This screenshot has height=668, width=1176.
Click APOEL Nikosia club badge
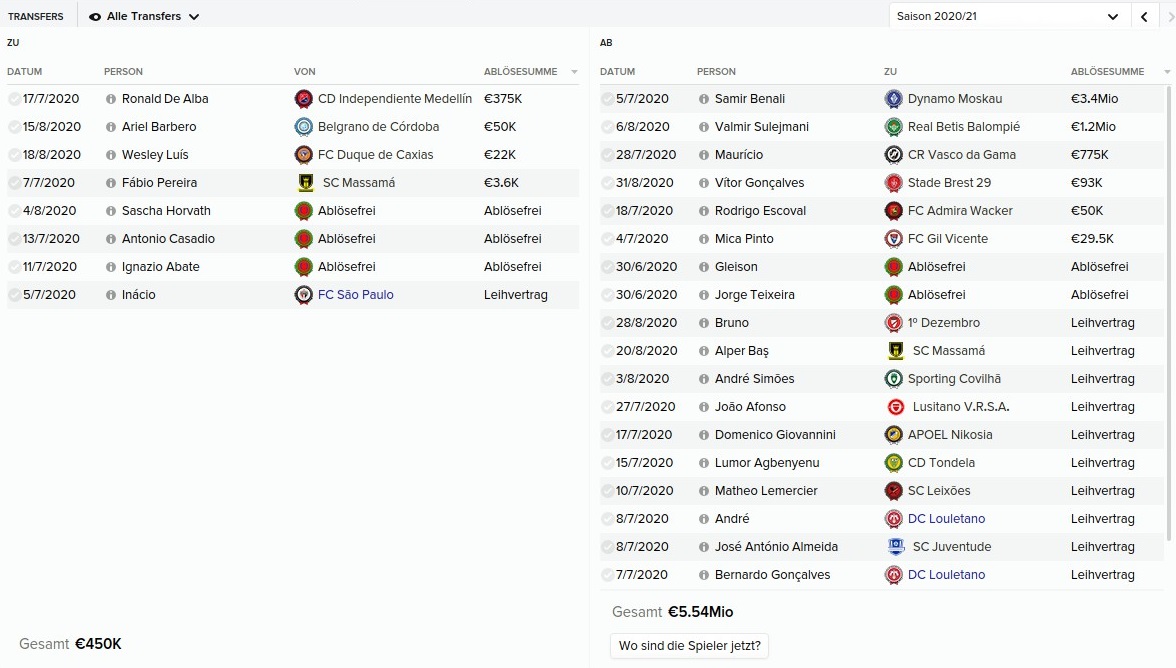coord(893,435)
